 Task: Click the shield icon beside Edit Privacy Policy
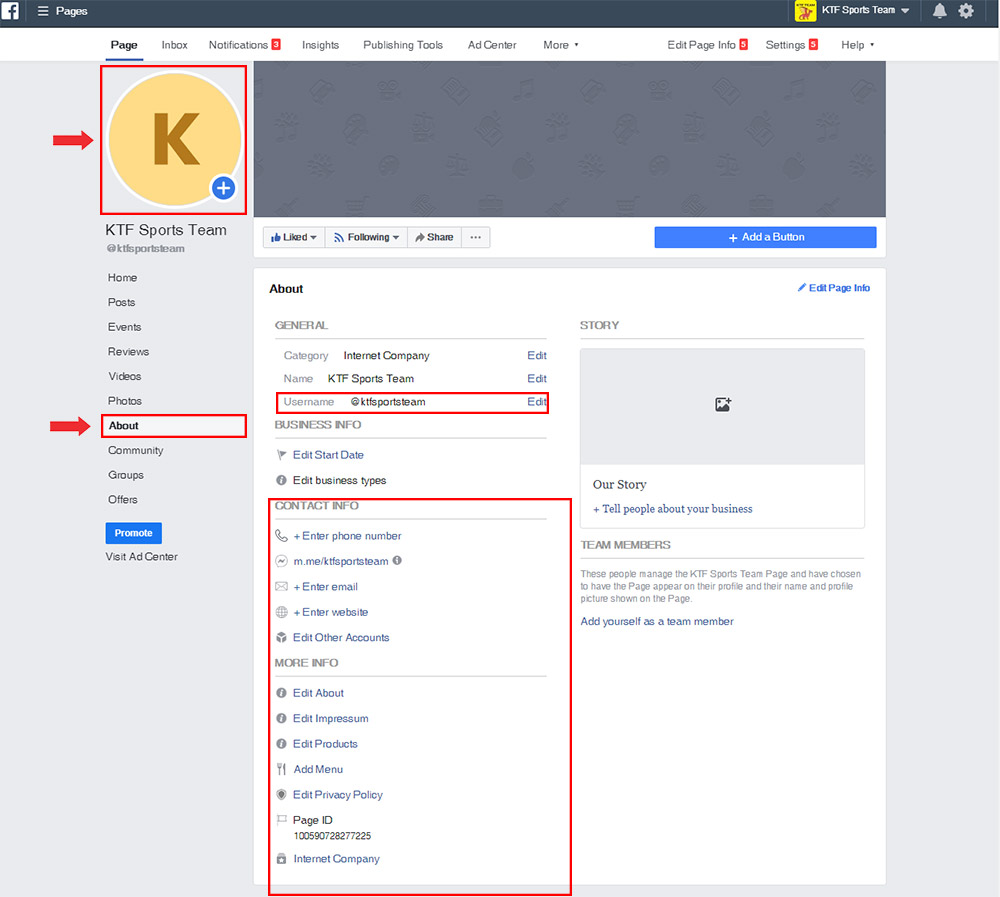point(281,795)
